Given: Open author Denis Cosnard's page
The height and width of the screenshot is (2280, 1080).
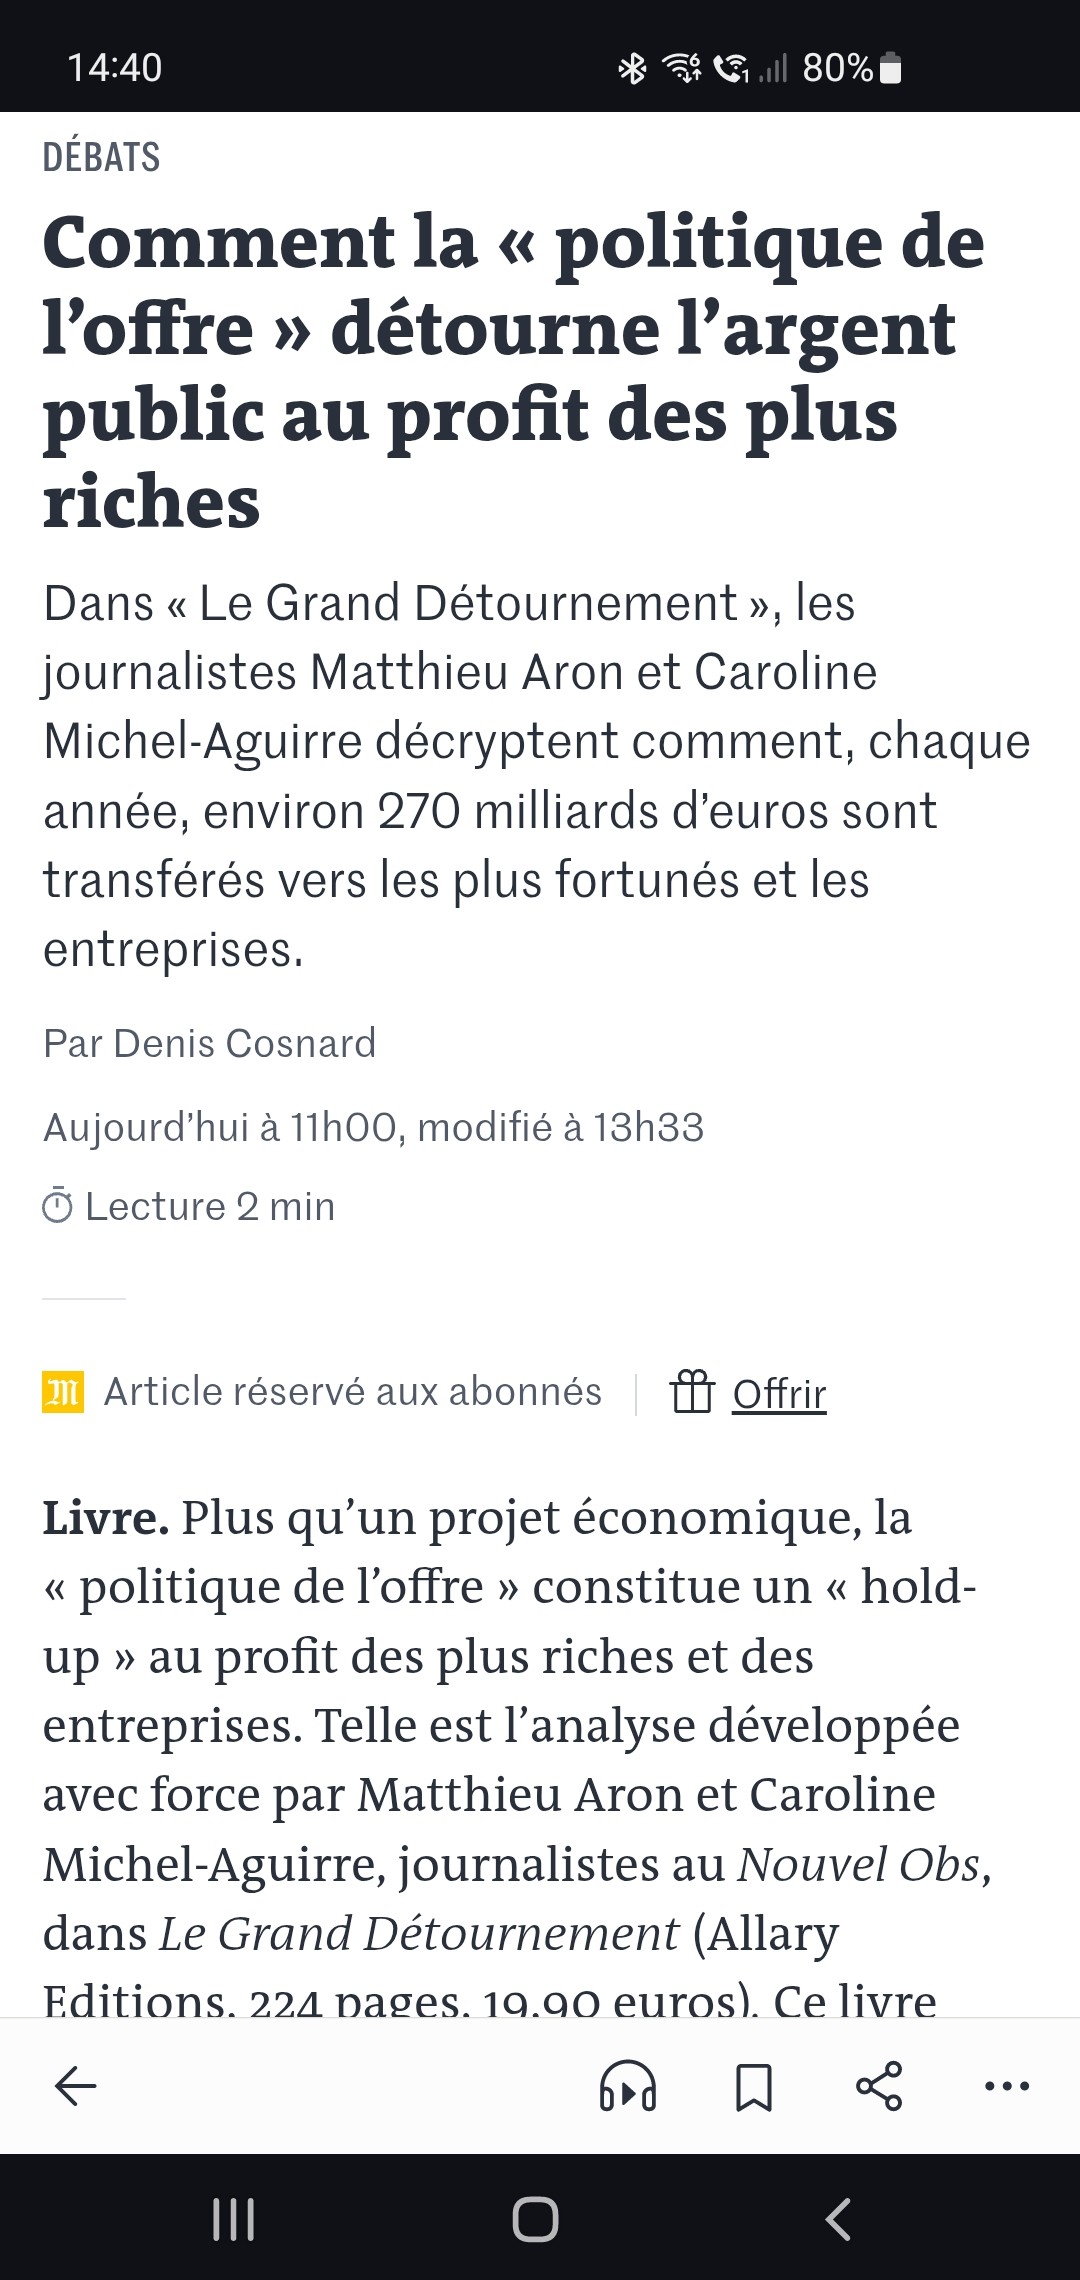Looking at the screenshot, I should 244,1043.
